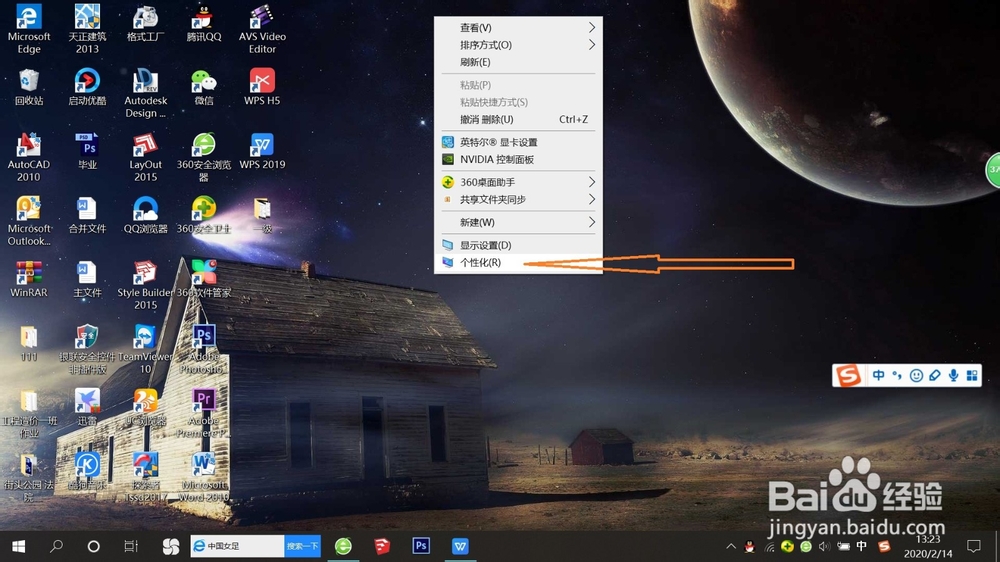Open Photoshop taskbar icon

click(420, 546)
